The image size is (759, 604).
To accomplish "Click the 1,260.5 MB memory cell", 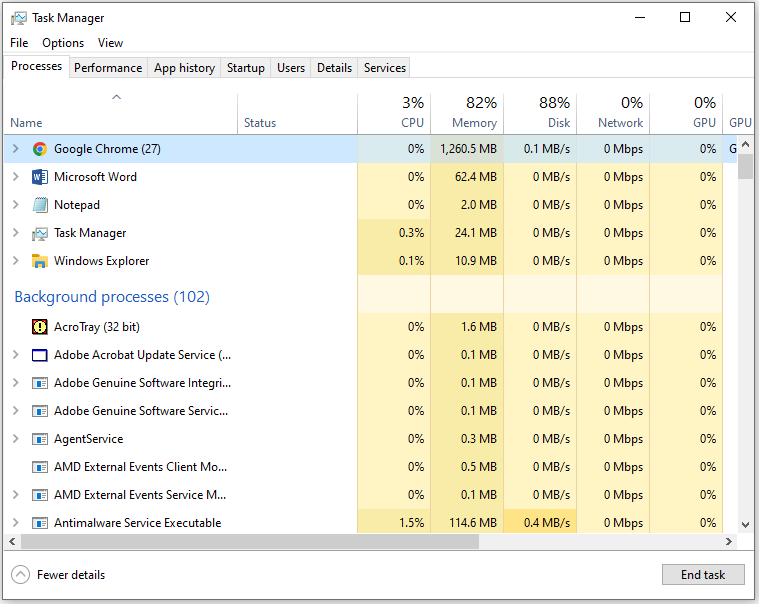I will tap(467, 149).
